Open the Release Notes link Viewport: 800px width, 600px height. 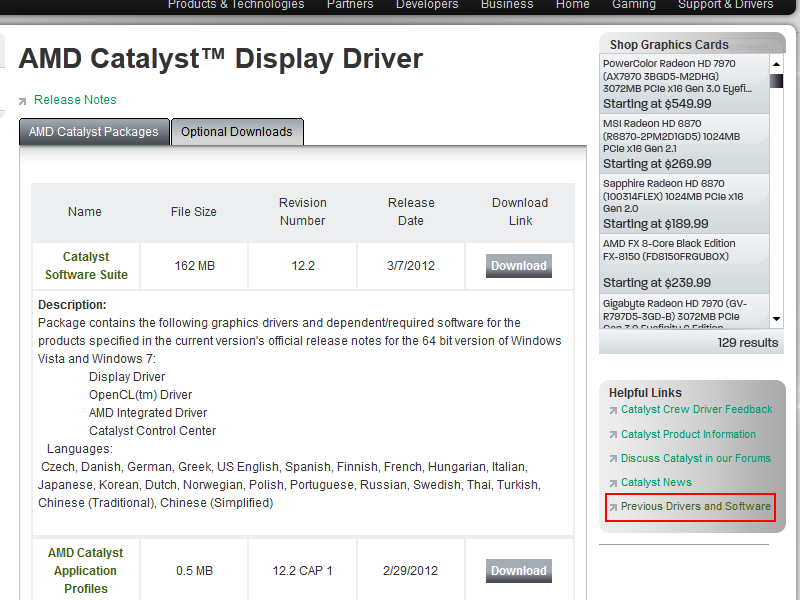pyautogui.click(x=75, y=99)
